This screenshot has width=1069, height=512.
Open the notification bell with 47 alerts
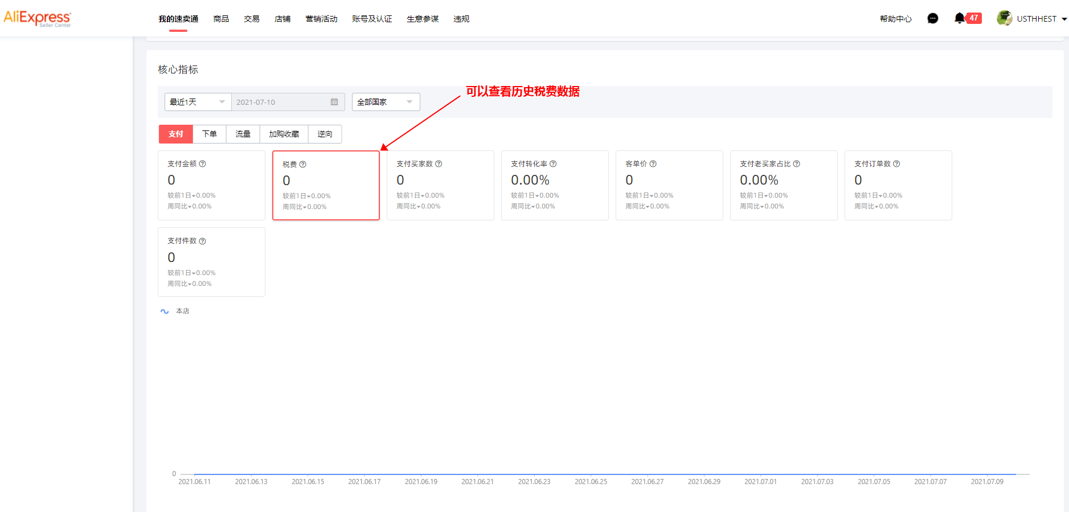[960, 18]
